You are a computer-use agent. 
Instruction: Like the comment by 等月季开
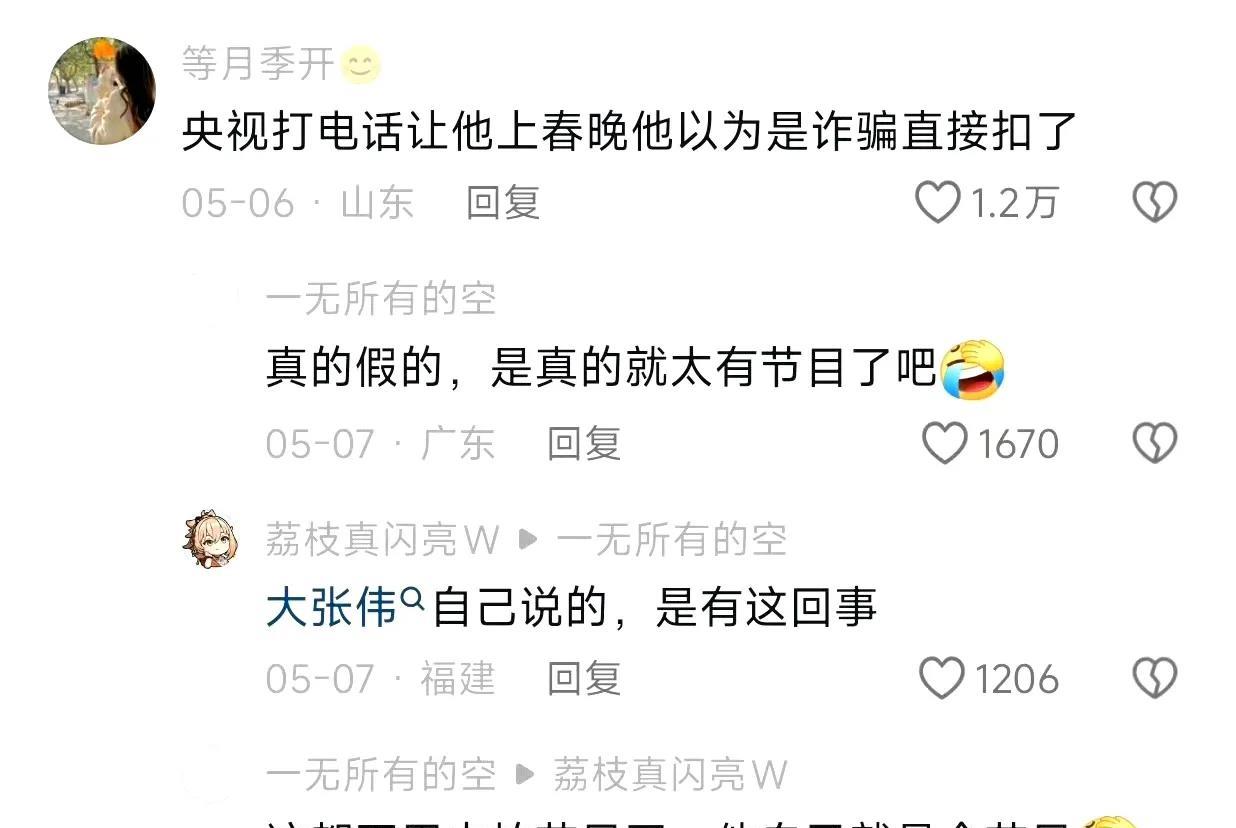pyautogui.click(x=938, y=203)
